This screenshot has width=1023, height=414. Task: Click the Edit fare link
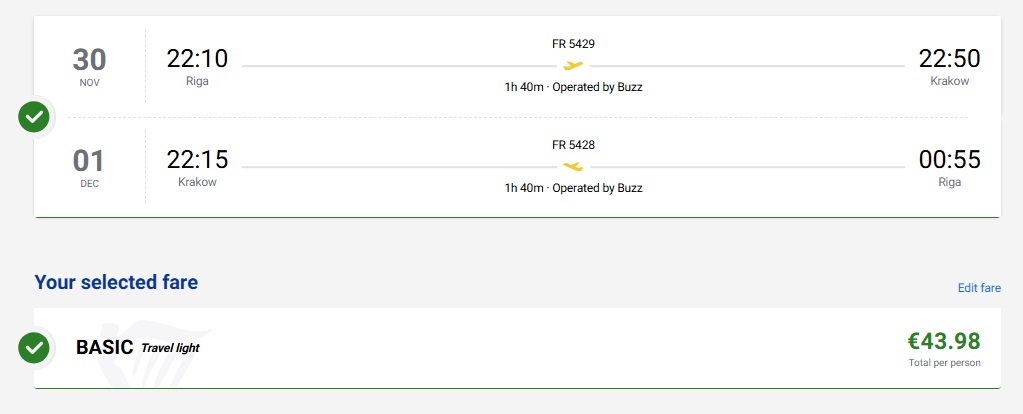979,288
